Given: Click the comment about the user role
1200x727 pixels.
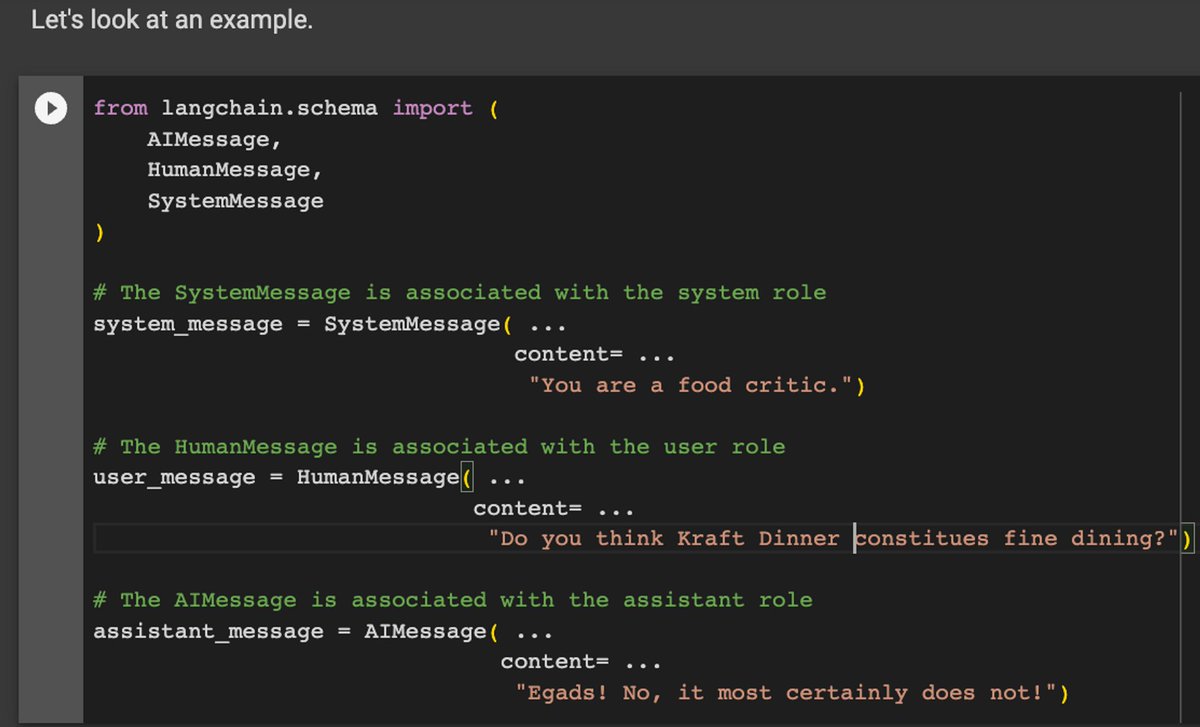Looking at the screenshot, I should (x=439, y=447).
